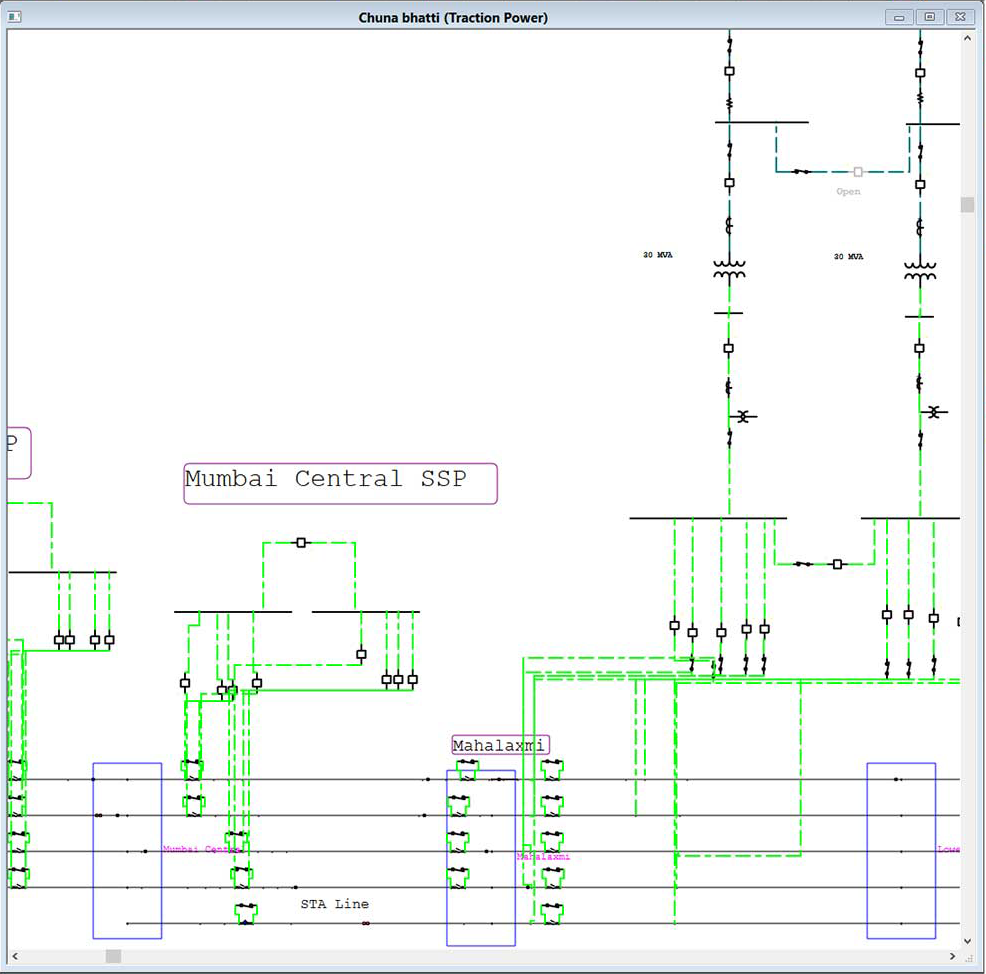
Task: Click the vertical scrollbar down arrow
Action: pos(967,941)
